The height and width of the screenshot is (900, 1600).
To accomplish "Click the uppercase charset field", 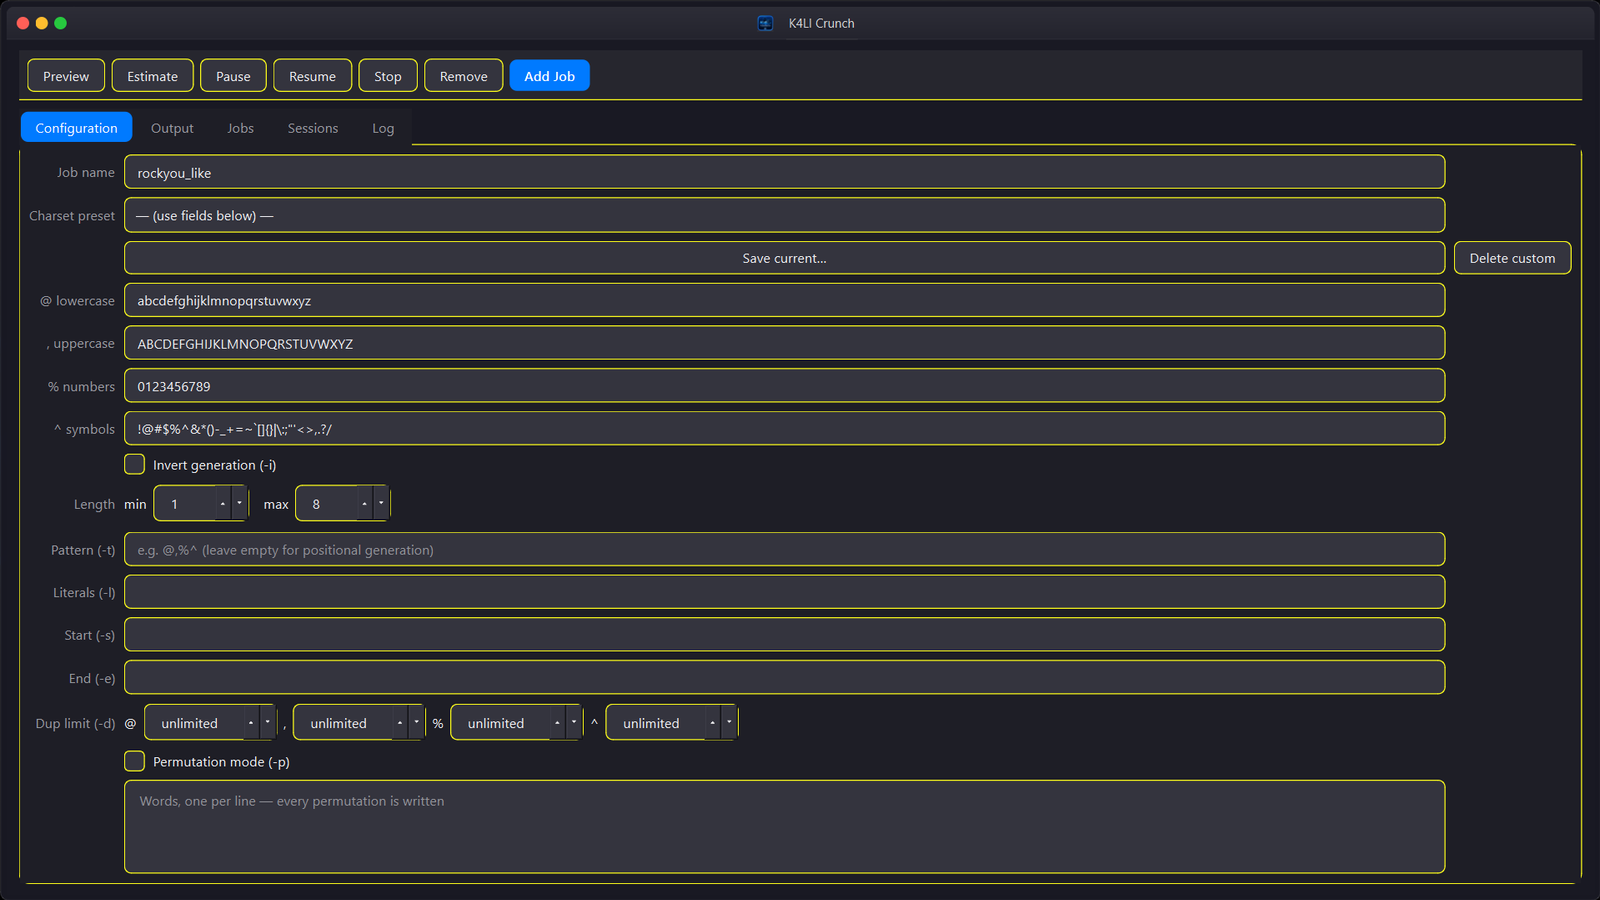I will [x=784, y=343].
